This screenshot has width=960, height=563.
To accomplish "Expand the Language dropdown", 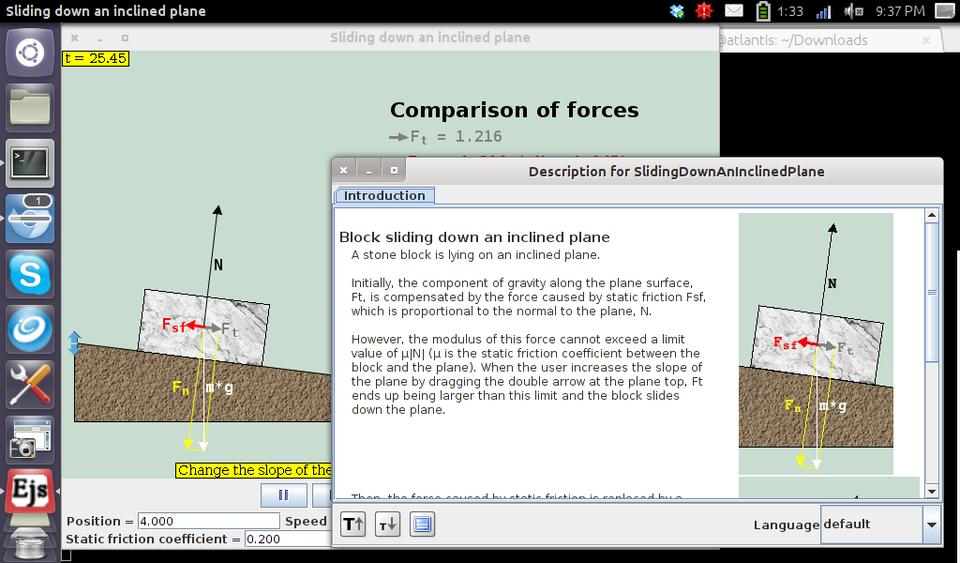I will 931,524.
